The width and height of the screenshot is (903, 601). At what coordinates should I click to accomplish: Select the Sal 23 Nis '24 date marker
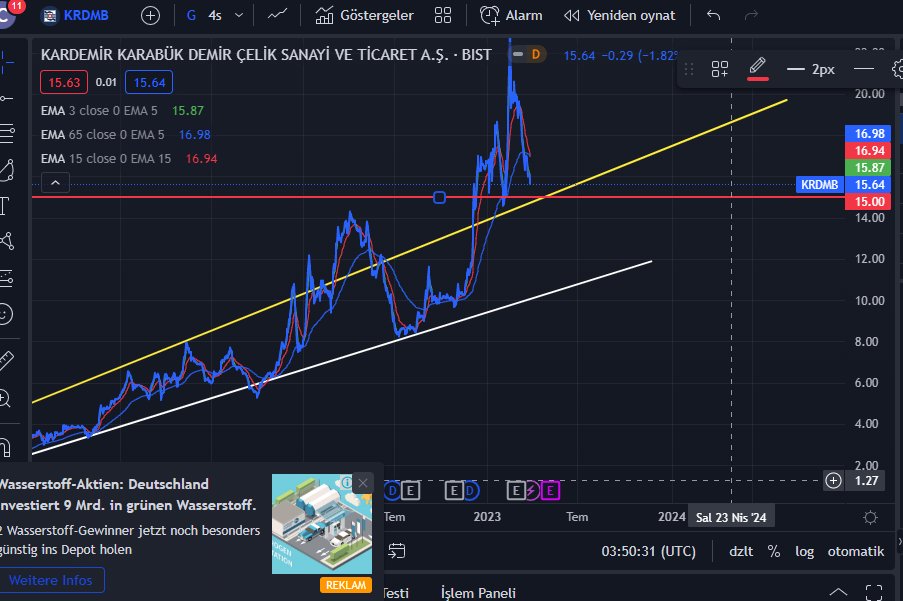click(x=731, y=517)
